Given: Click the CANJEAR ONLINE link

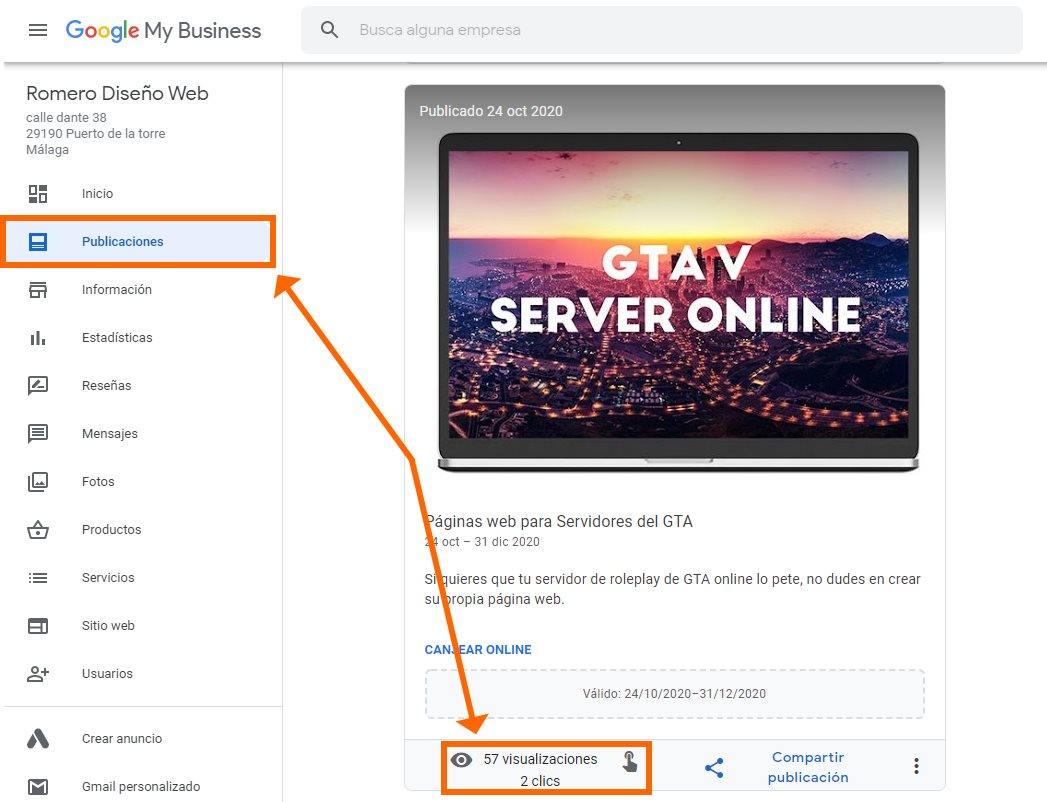Looking at the screenshot, I should pyautogui.click(x=478, y=650).
